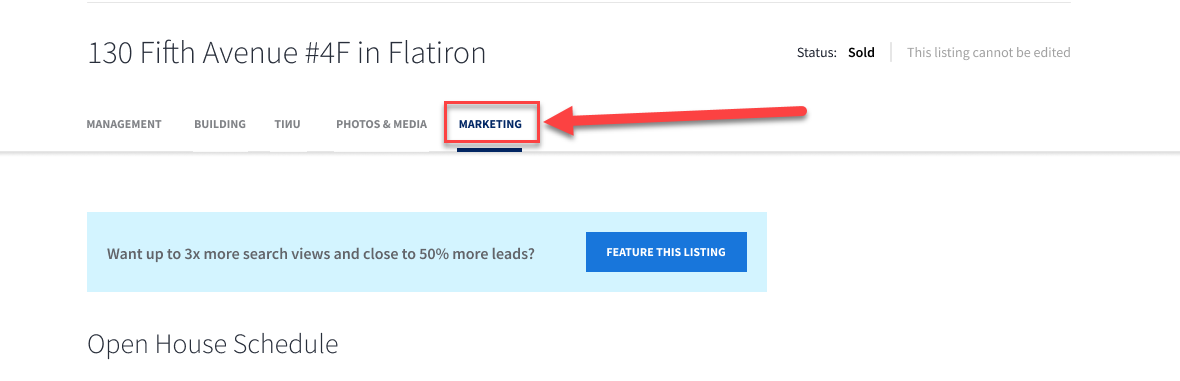This screenshot has width=1180, height=381.
Task: Click the Open House Schedule heading
Action: pyautogui.click(x=213, y=343)
